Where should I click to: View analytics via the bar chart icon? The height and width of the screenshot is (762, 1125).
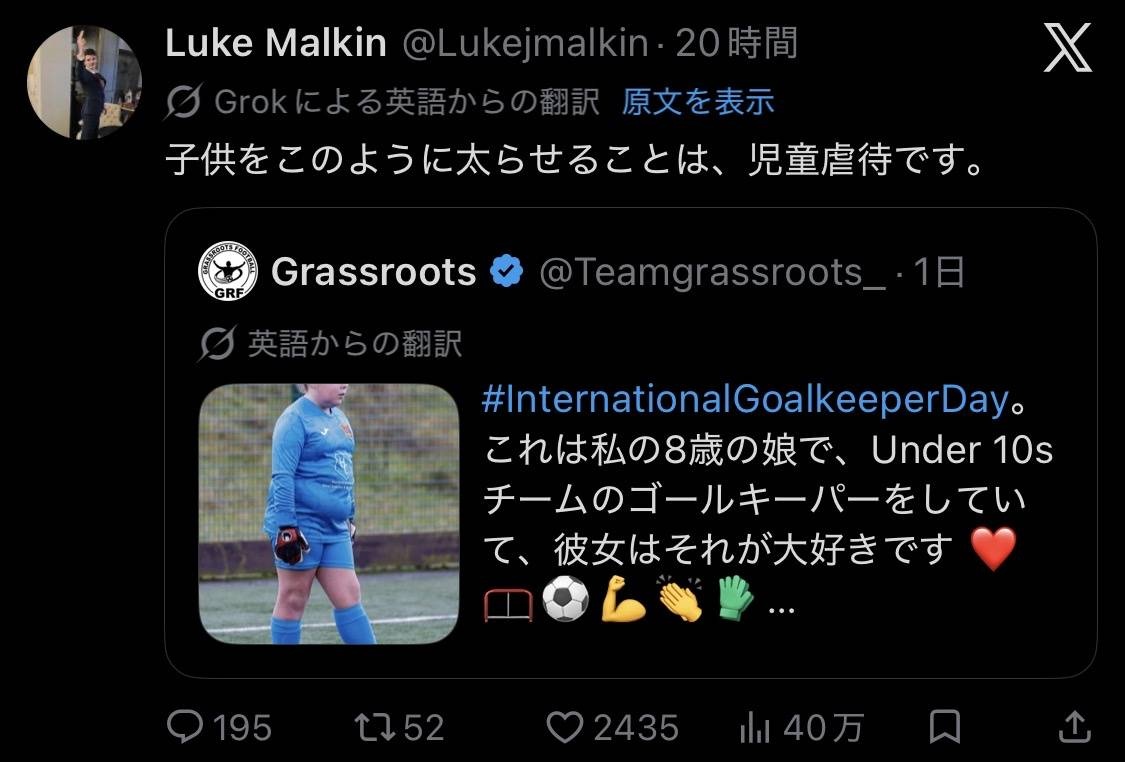pyautogui.click(x=754, y=728)
